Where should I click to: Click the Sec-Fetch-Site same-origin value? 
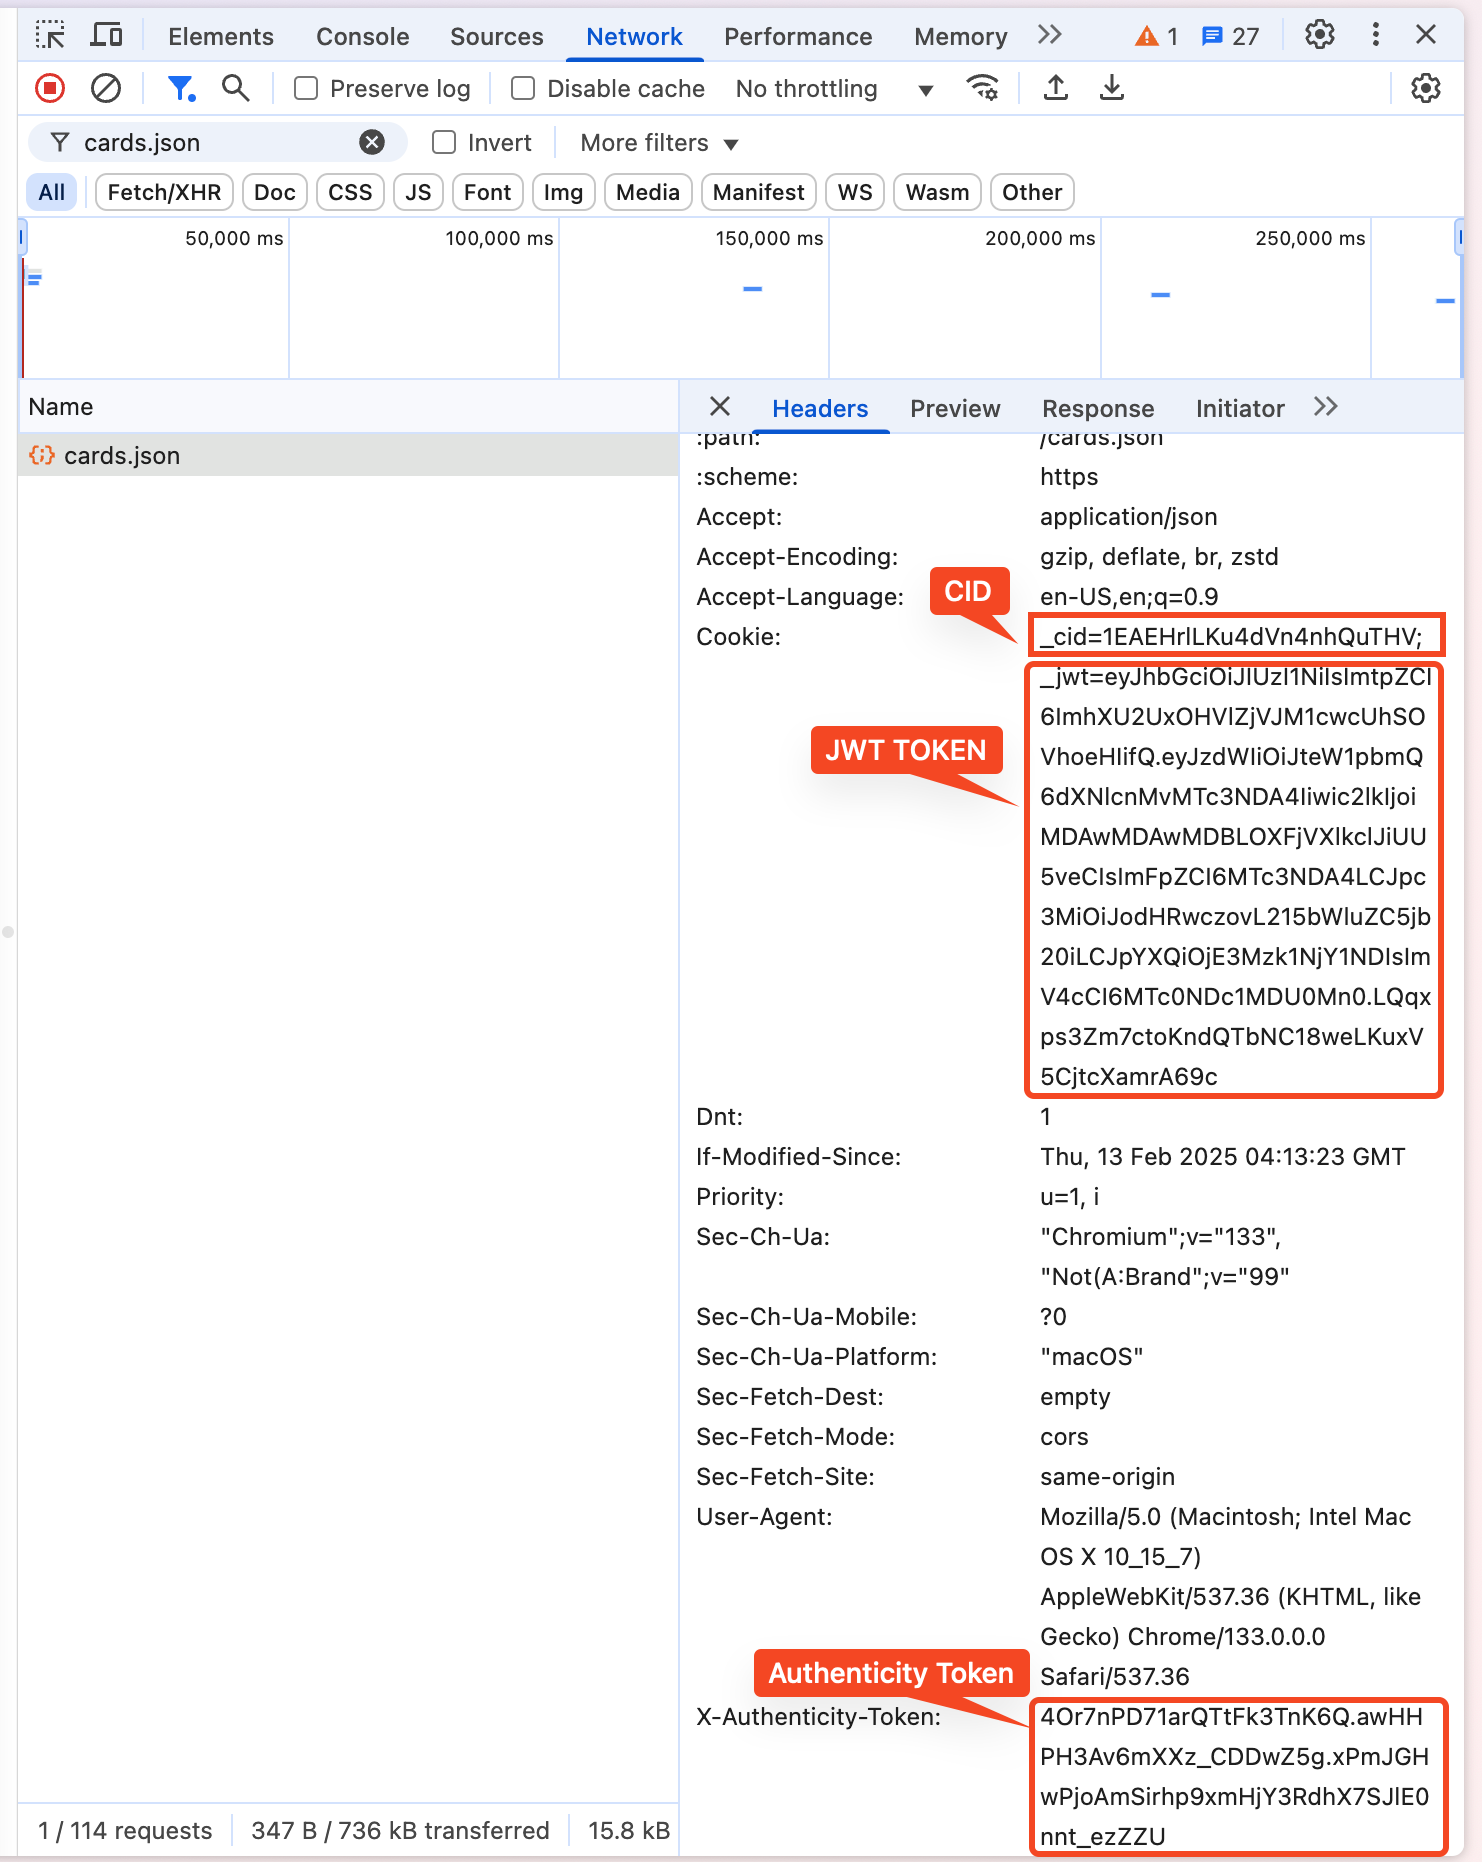1107,1477
